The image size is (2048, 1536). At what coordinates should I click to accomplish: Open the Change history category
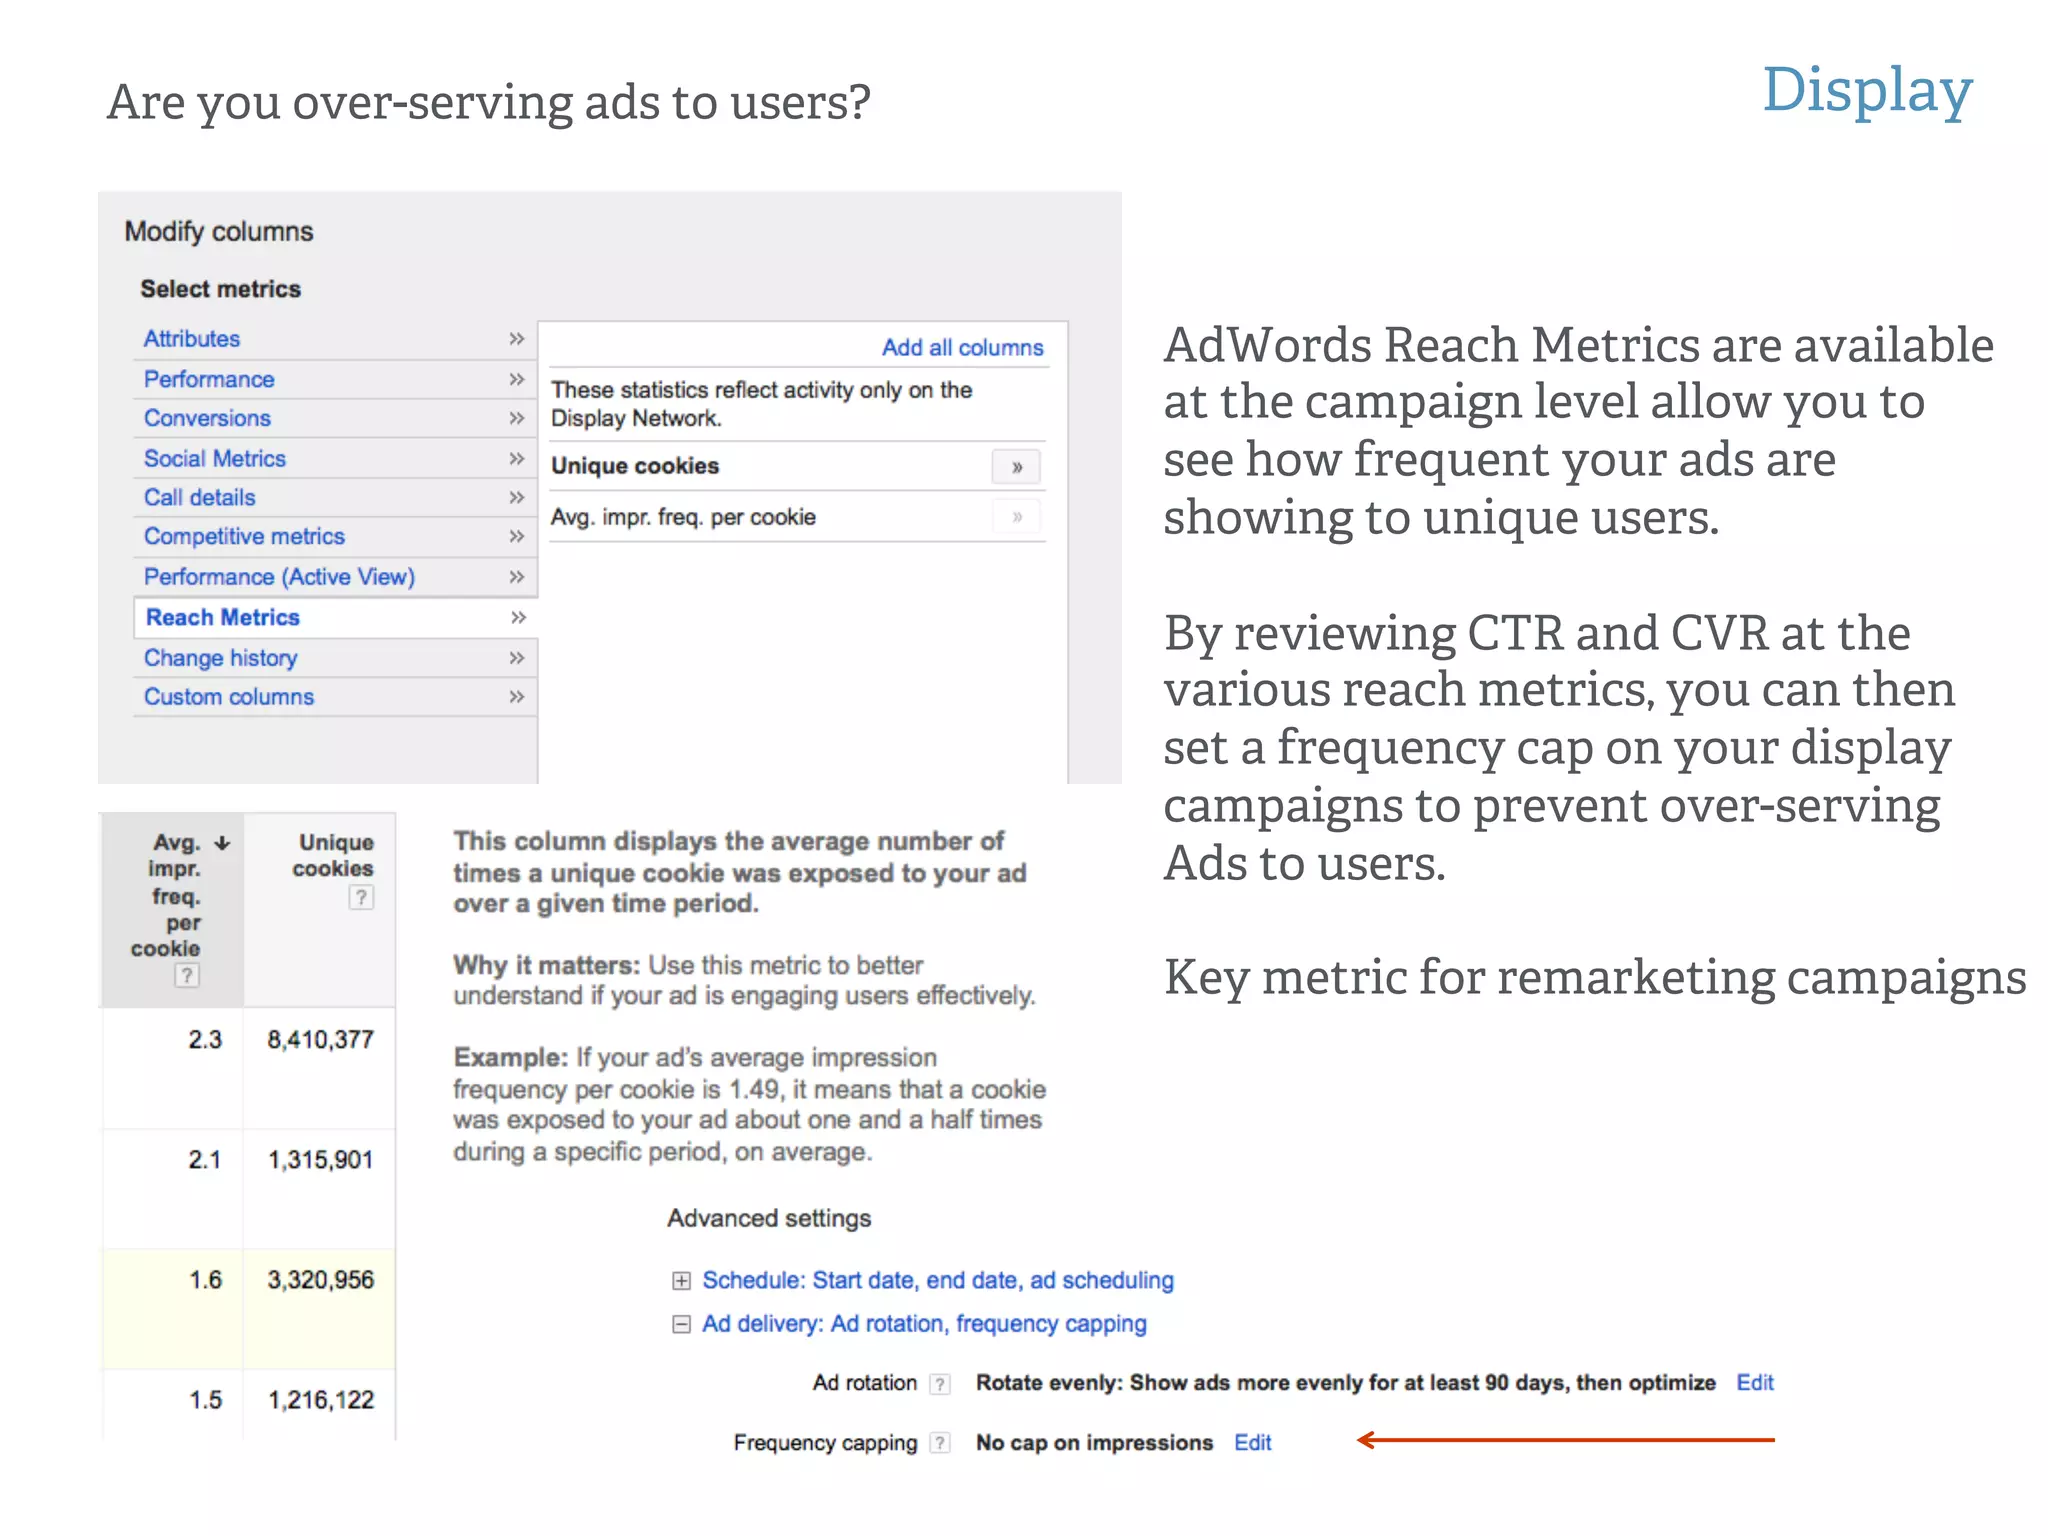click(x=221, y=658)
